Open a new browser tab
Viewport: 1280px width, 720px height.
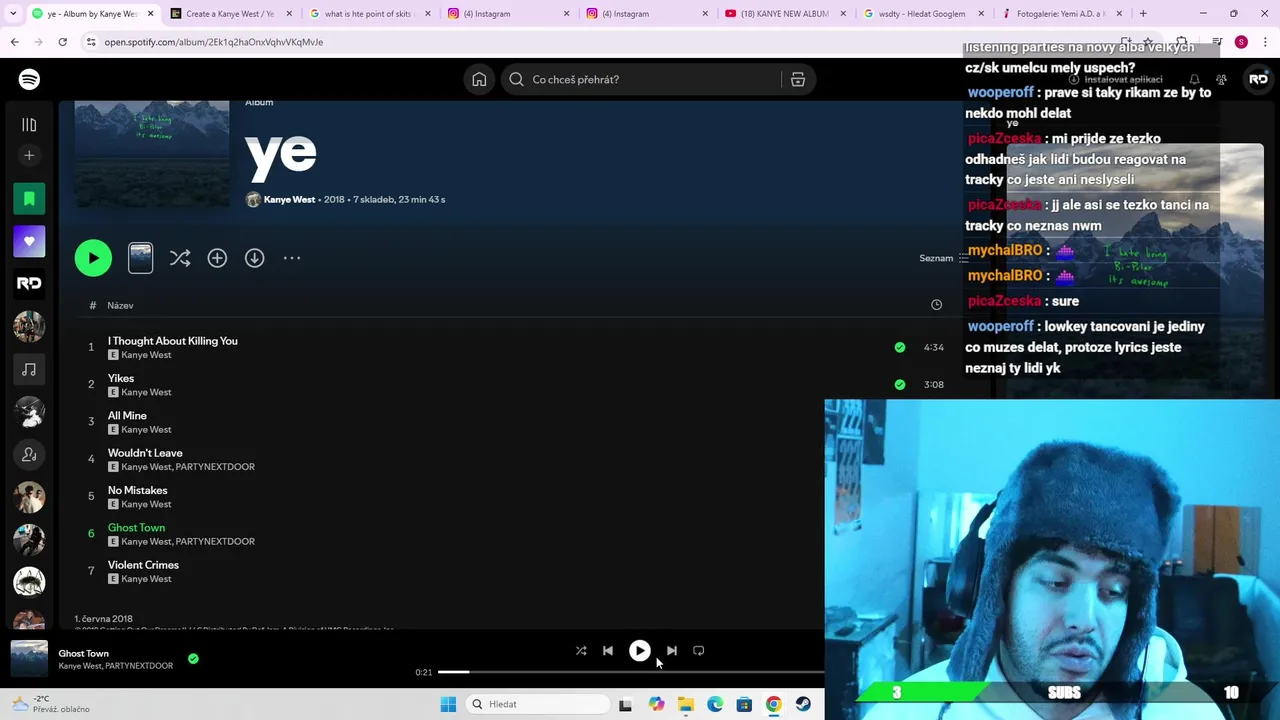pyautogui.click(x=1143, y=14)
